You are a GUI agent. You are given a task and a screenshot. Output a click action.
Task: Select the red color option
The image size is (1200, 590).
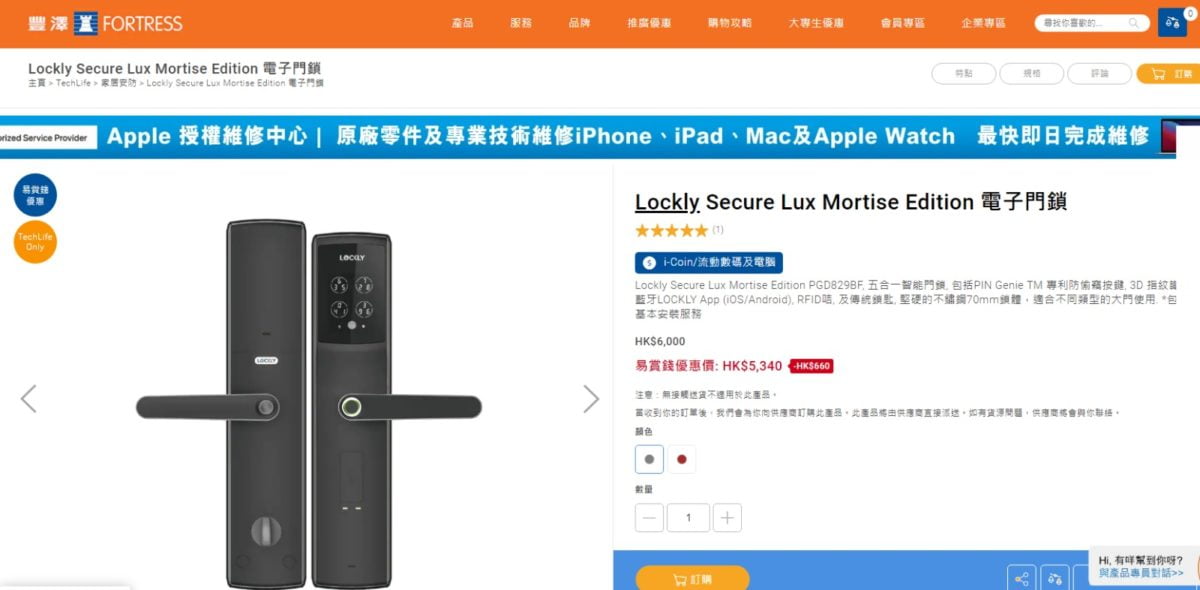tap(682, 459)
